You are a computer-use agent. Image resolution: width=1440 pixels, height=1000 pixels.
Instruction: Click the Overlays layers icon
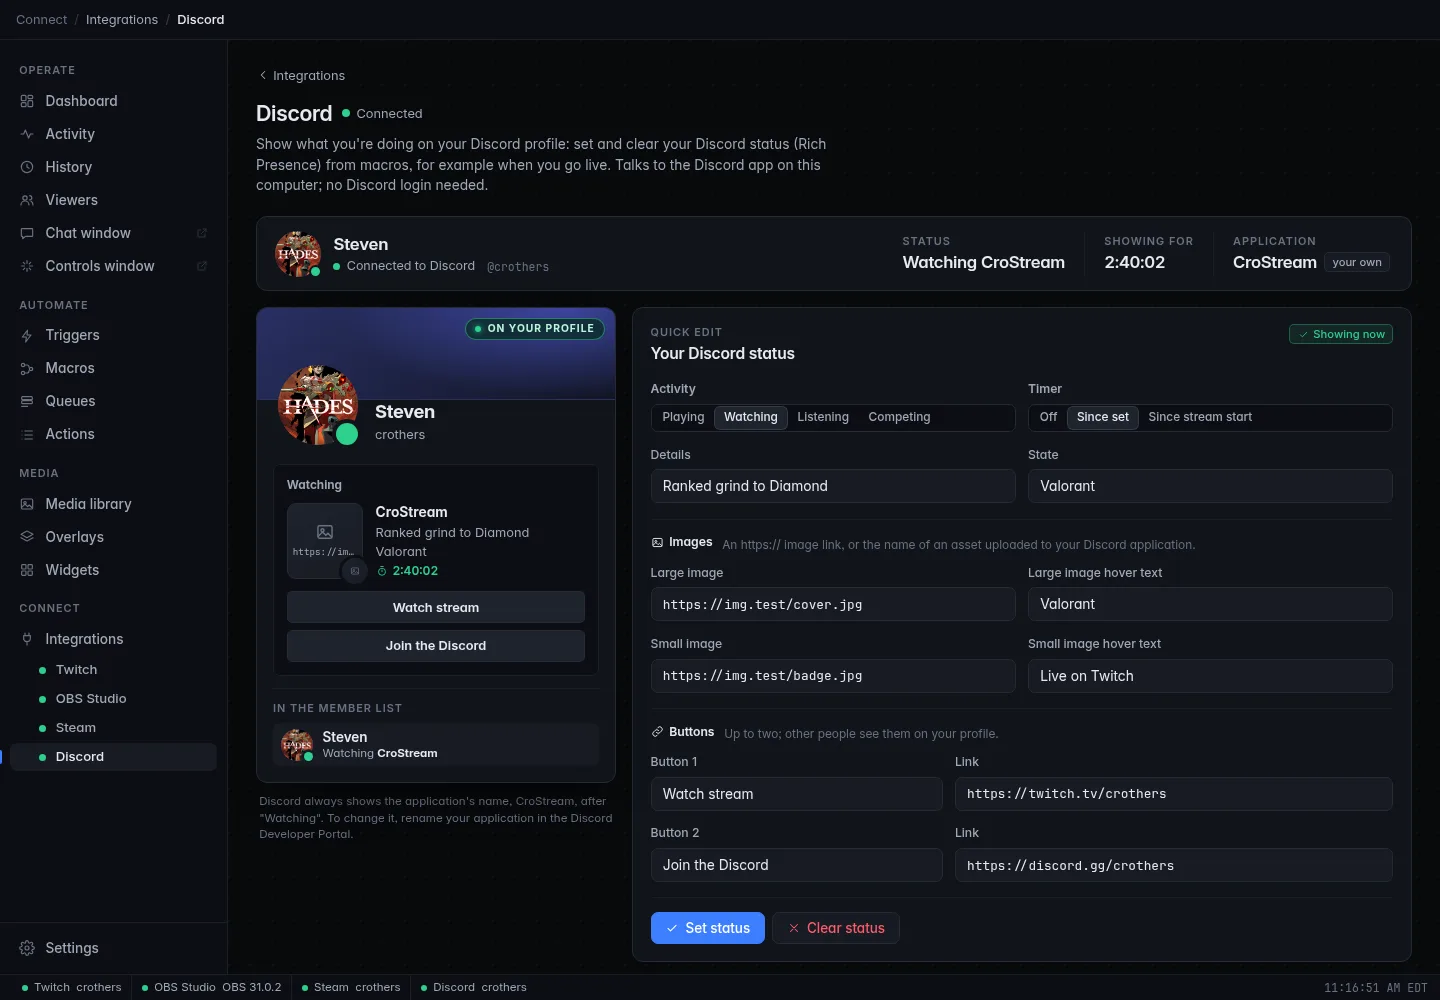click(27, 537)
